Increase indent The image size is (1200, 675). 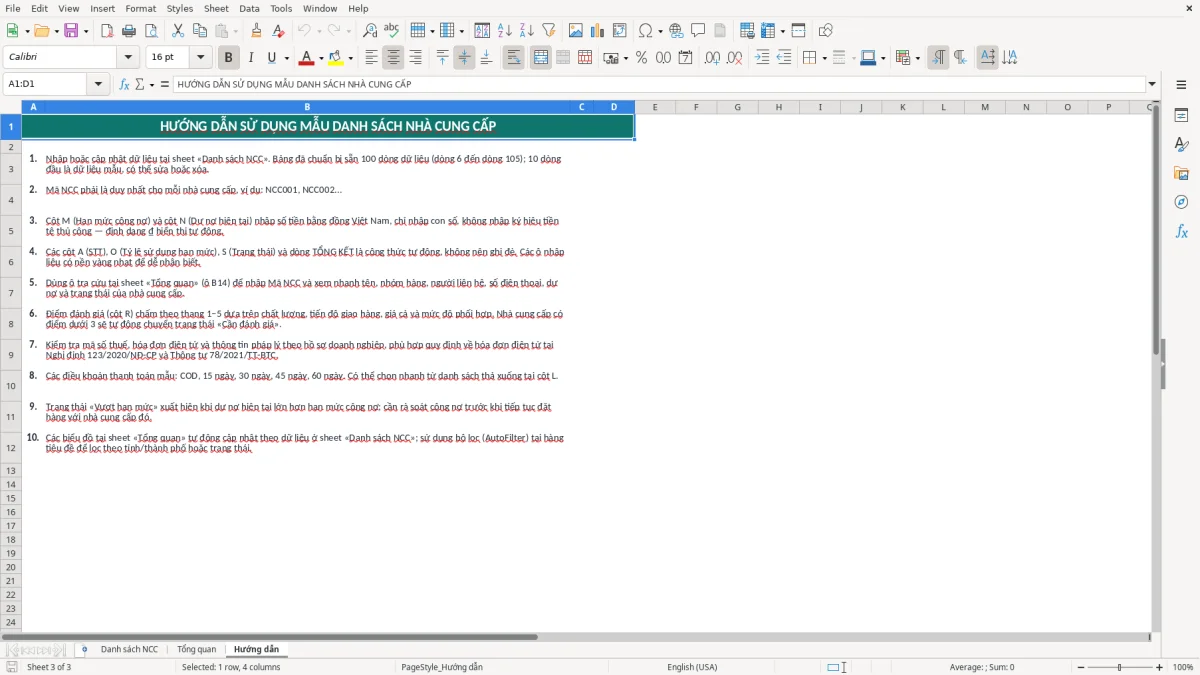pos(762,58)
